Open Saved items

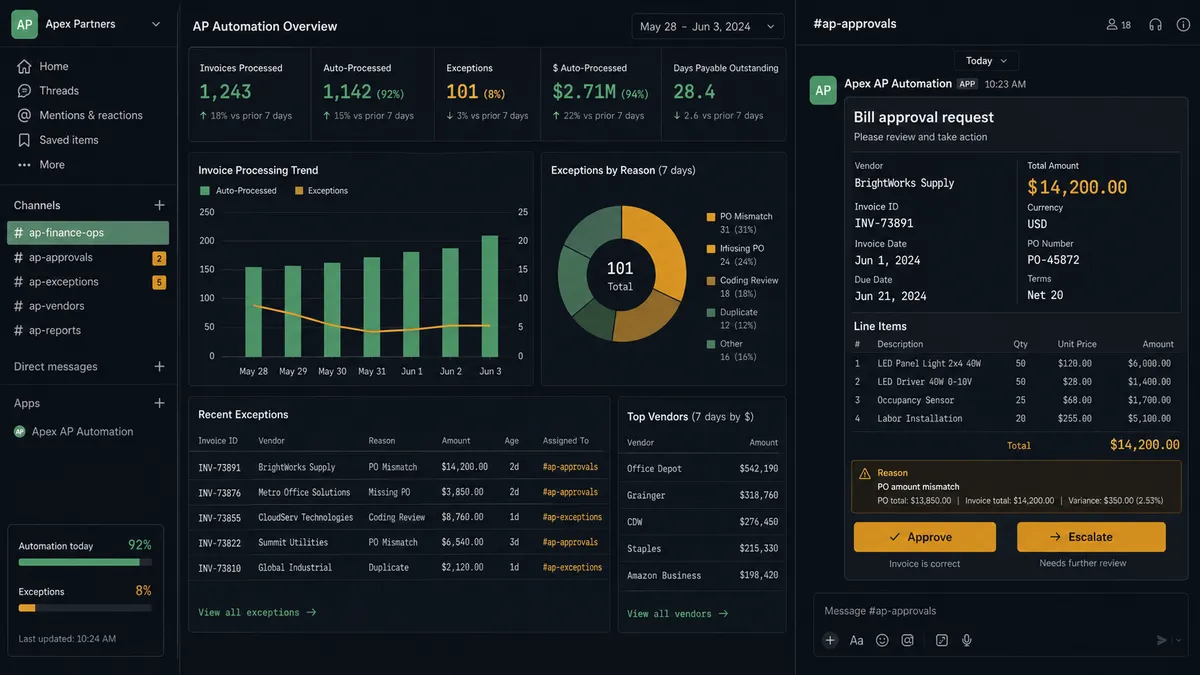(68, 140)
